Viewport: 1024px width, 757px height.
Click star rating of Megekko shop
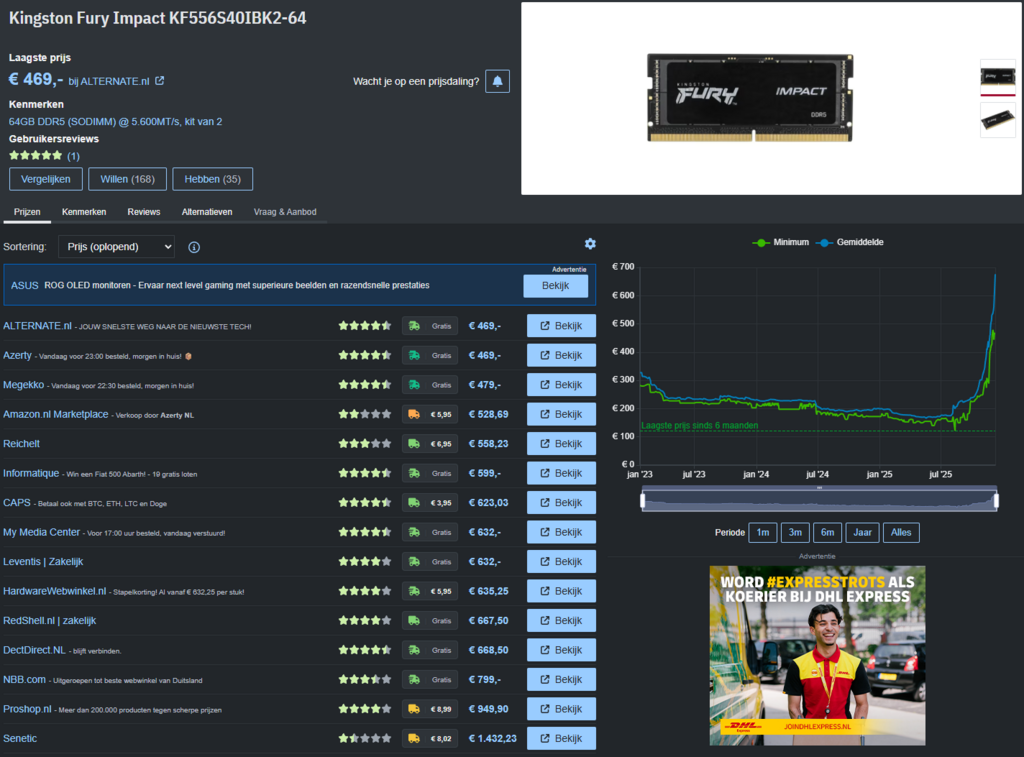pos(364,385)
